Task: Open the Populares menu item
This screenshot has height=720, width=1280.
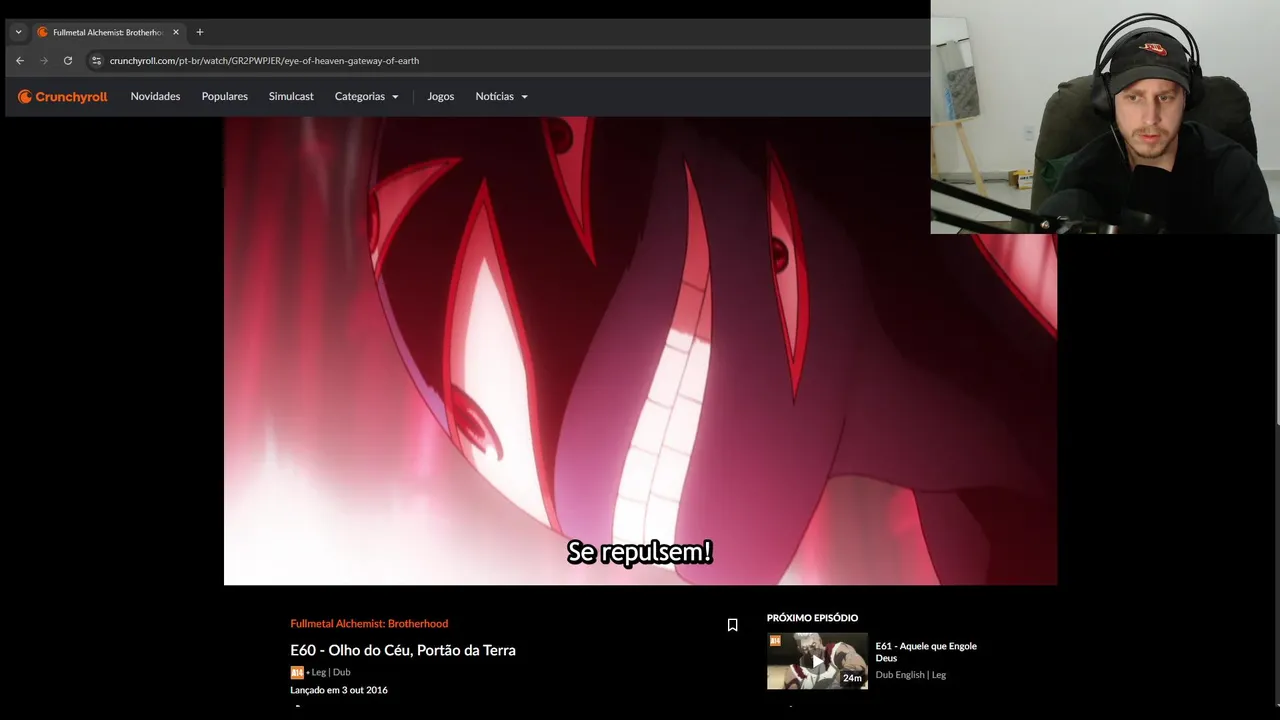Action: [224, 97]
